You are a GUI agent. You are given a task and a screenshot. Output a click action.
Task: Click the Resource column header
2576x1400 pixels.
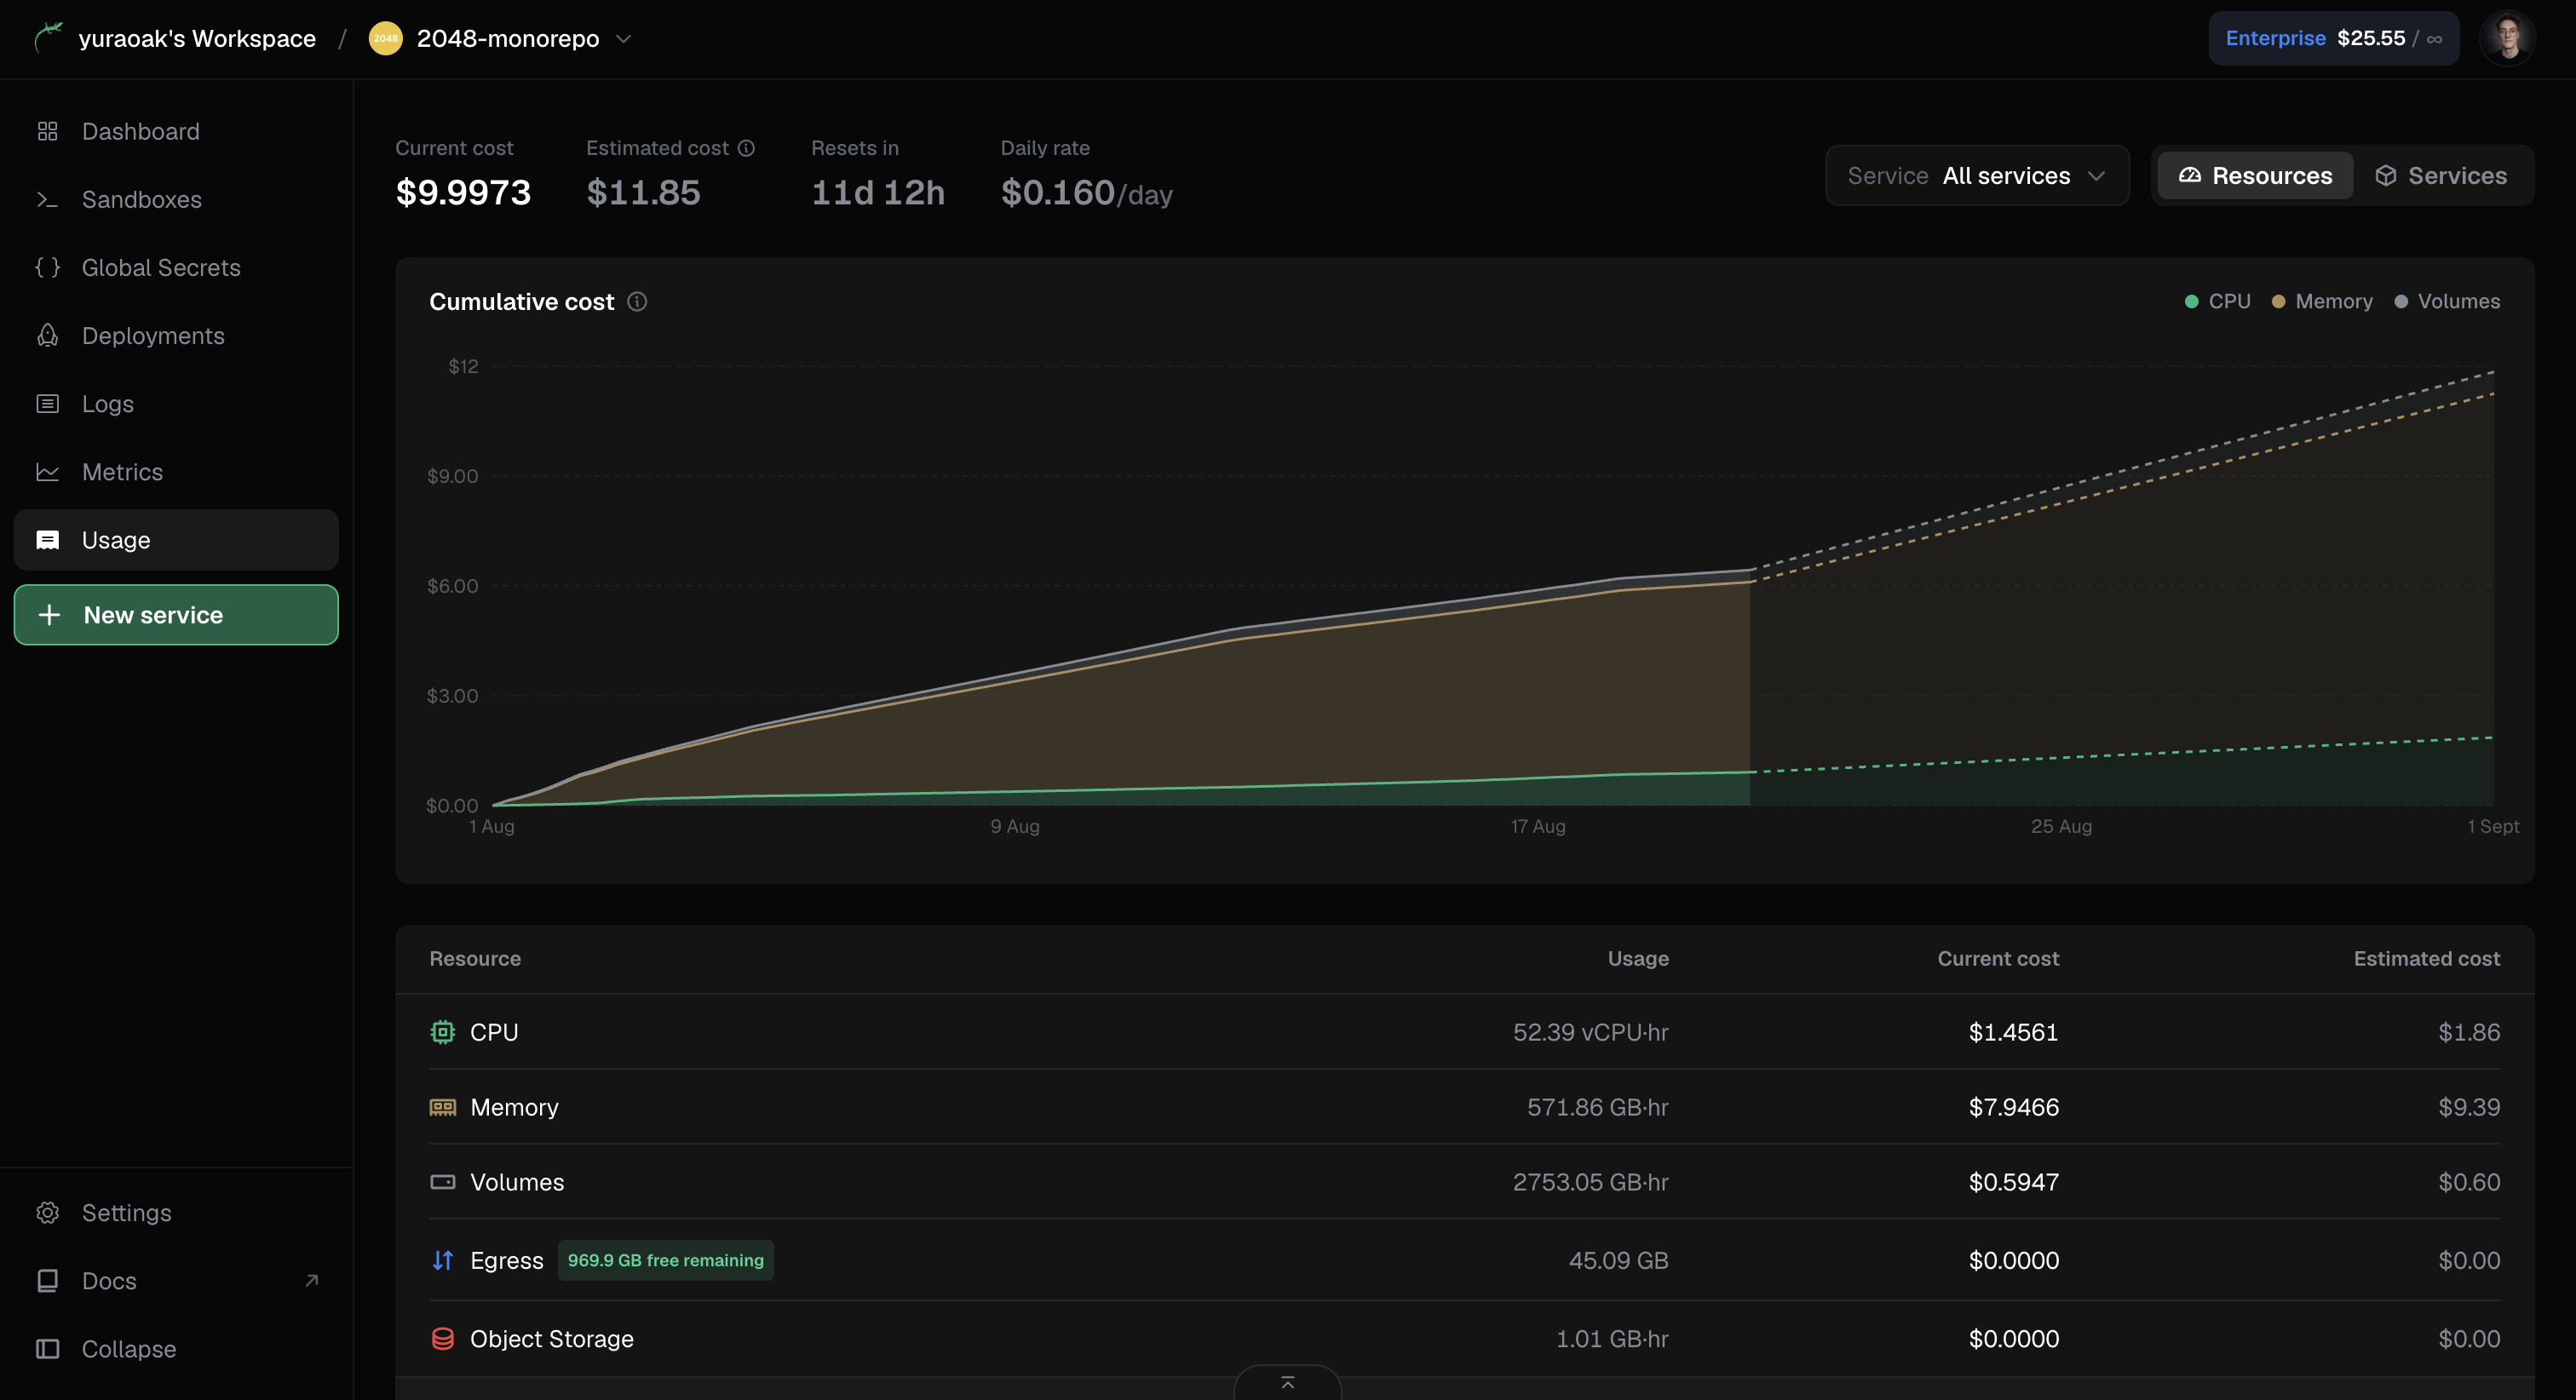click(x=475, y=958)
